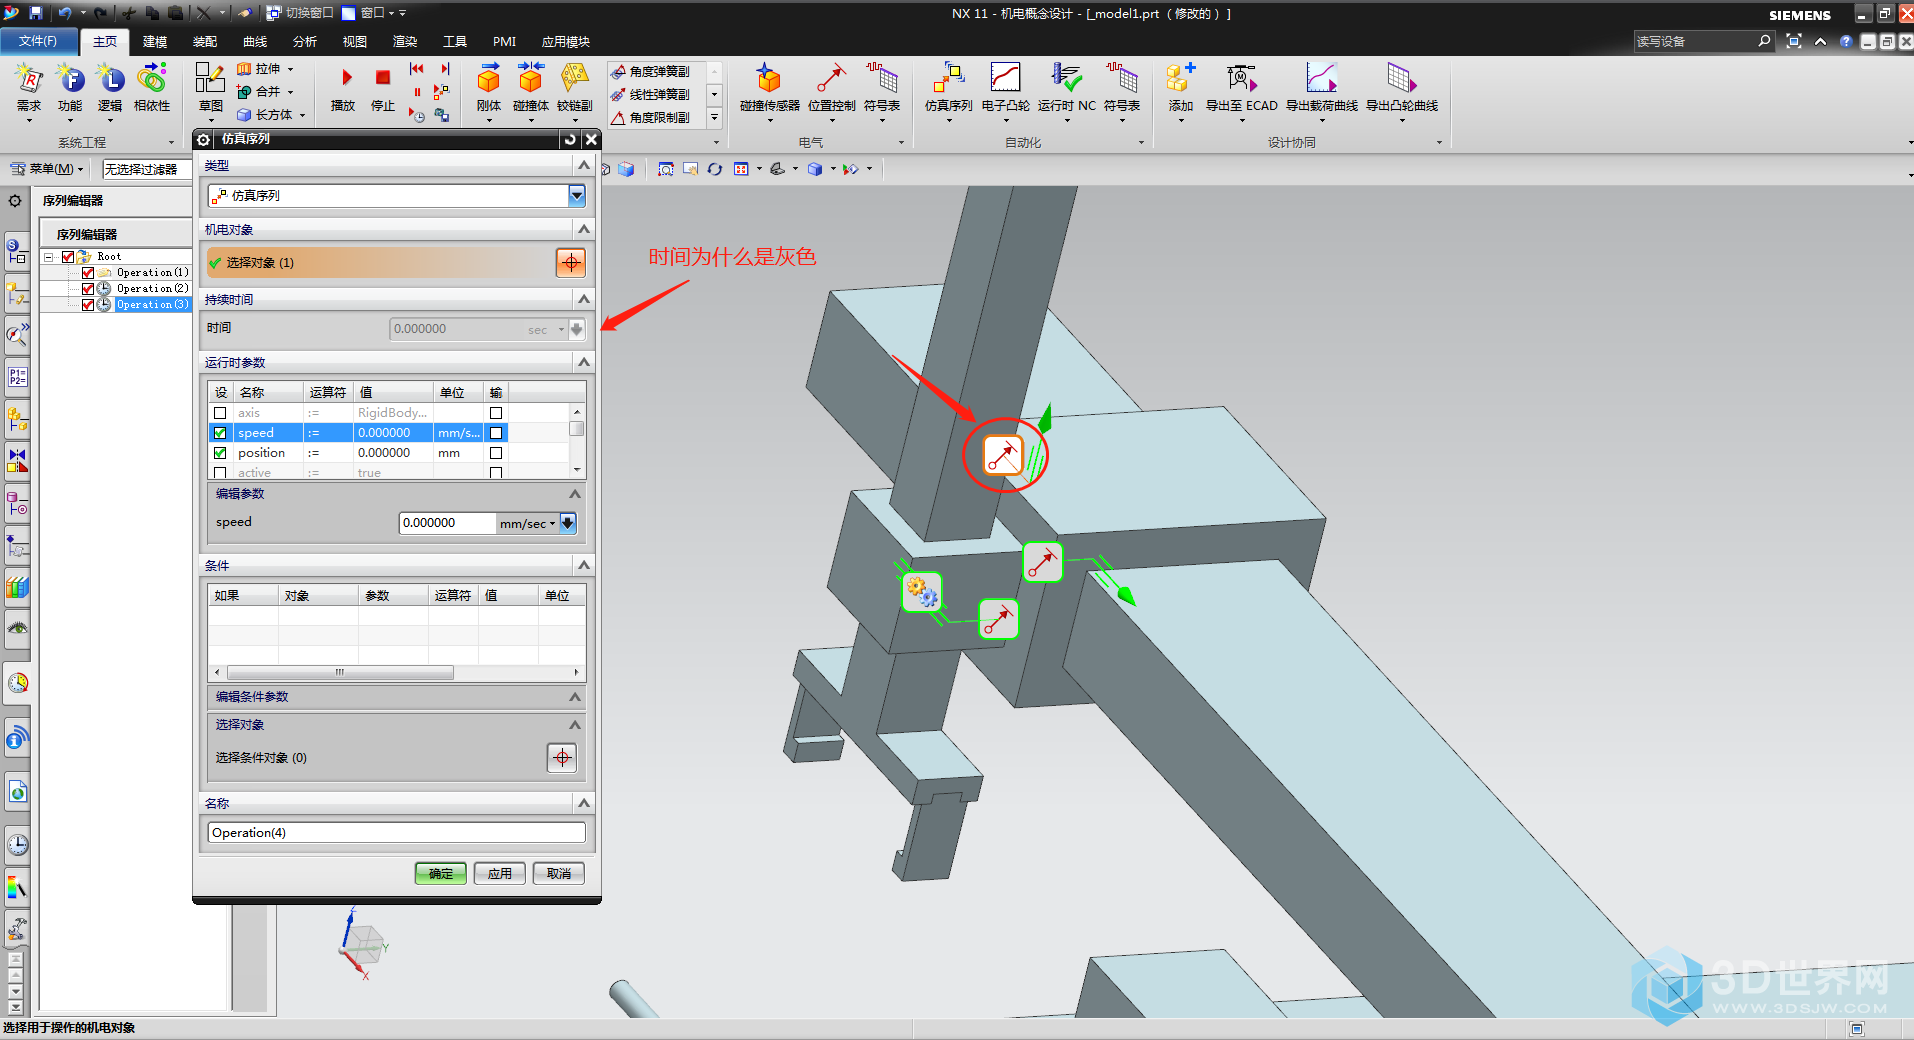Switch to the 曲线 ribbon tab
This screenshot has height=1040, width=1914.
pyautogui.click(x=255, y=42)
